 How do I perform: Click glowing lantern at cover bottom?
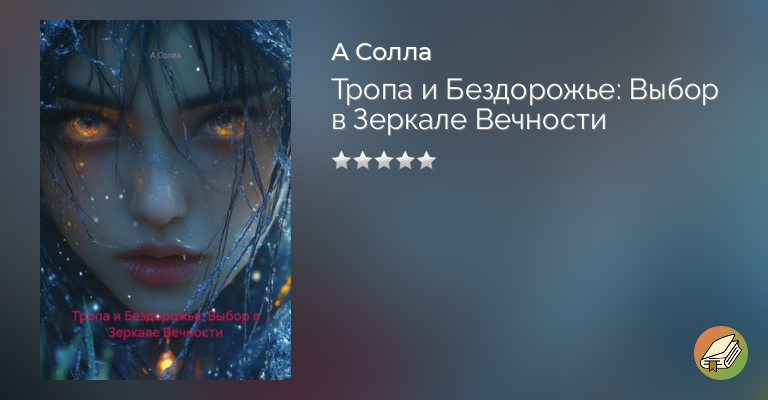(166, 361)
